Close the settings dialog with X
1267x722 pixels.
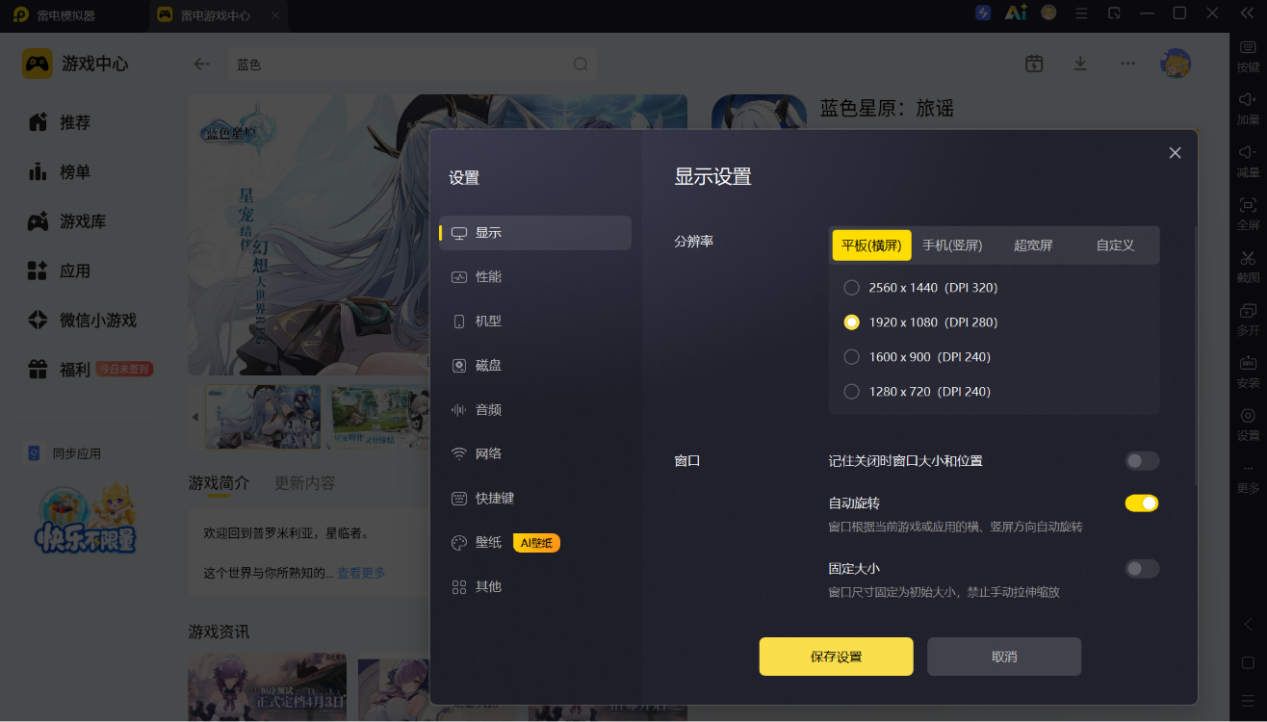(x=1175, y=153)
